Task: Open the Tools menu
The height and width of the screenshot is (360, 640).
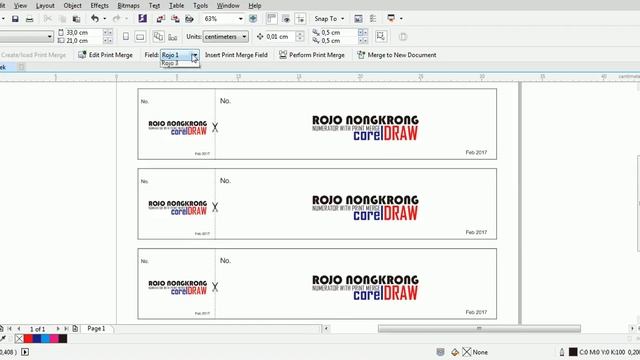Action: coord(200,6)
